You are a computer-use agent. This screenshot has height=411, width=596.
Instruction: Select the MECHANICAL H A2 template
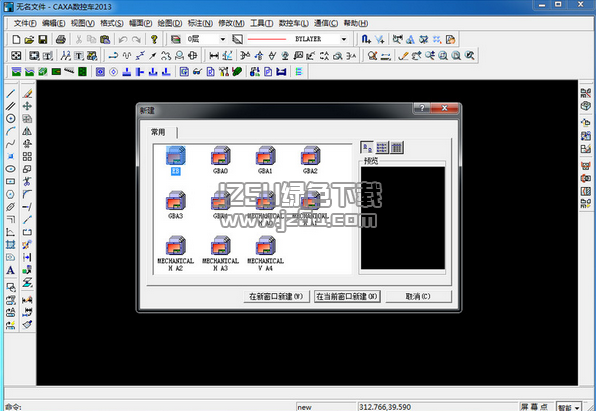click(x=176, y=254)
